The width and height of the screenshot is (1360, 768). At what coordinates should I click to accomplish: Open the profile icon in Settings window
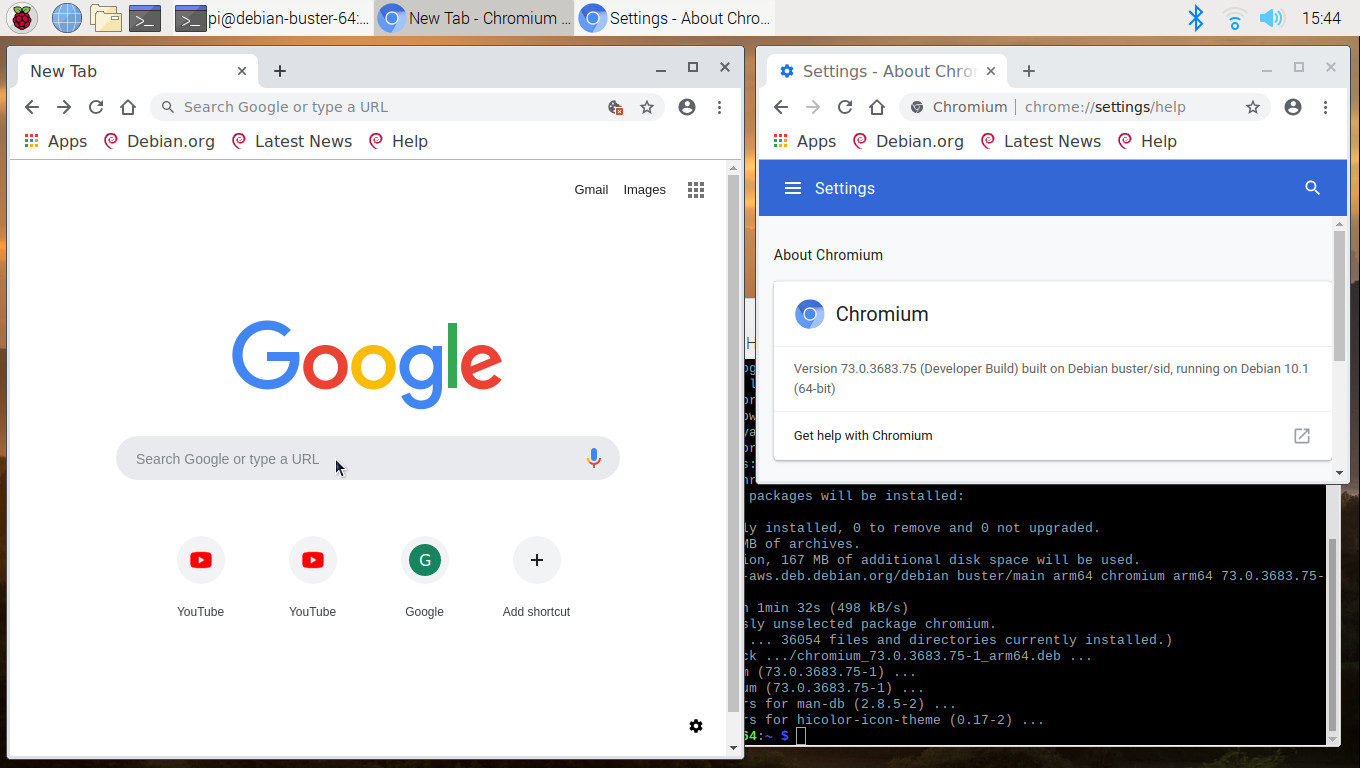1293,107
